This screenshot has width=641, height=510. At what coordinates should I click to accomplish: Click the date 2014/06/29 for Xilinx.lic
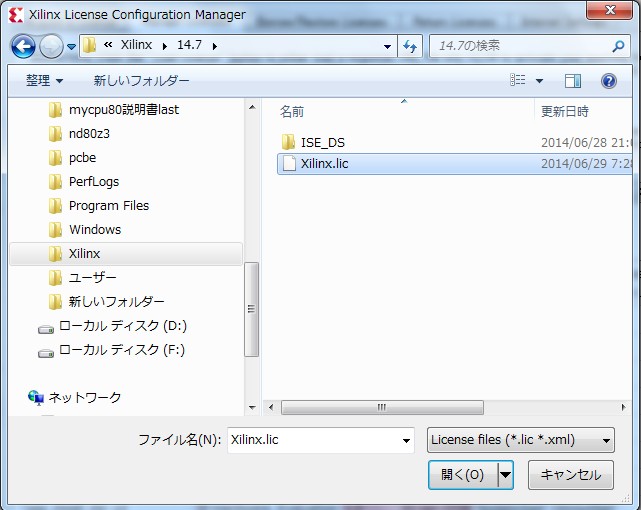586,164
